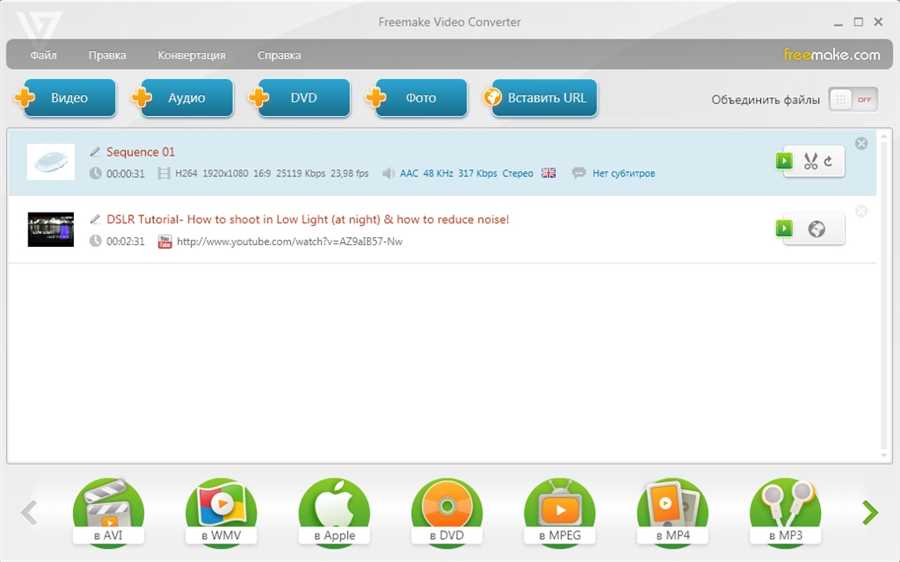Viewport: 900px width, 562px height.
Task: Pick the MPEG output format icon
Action: click(560, 513)
